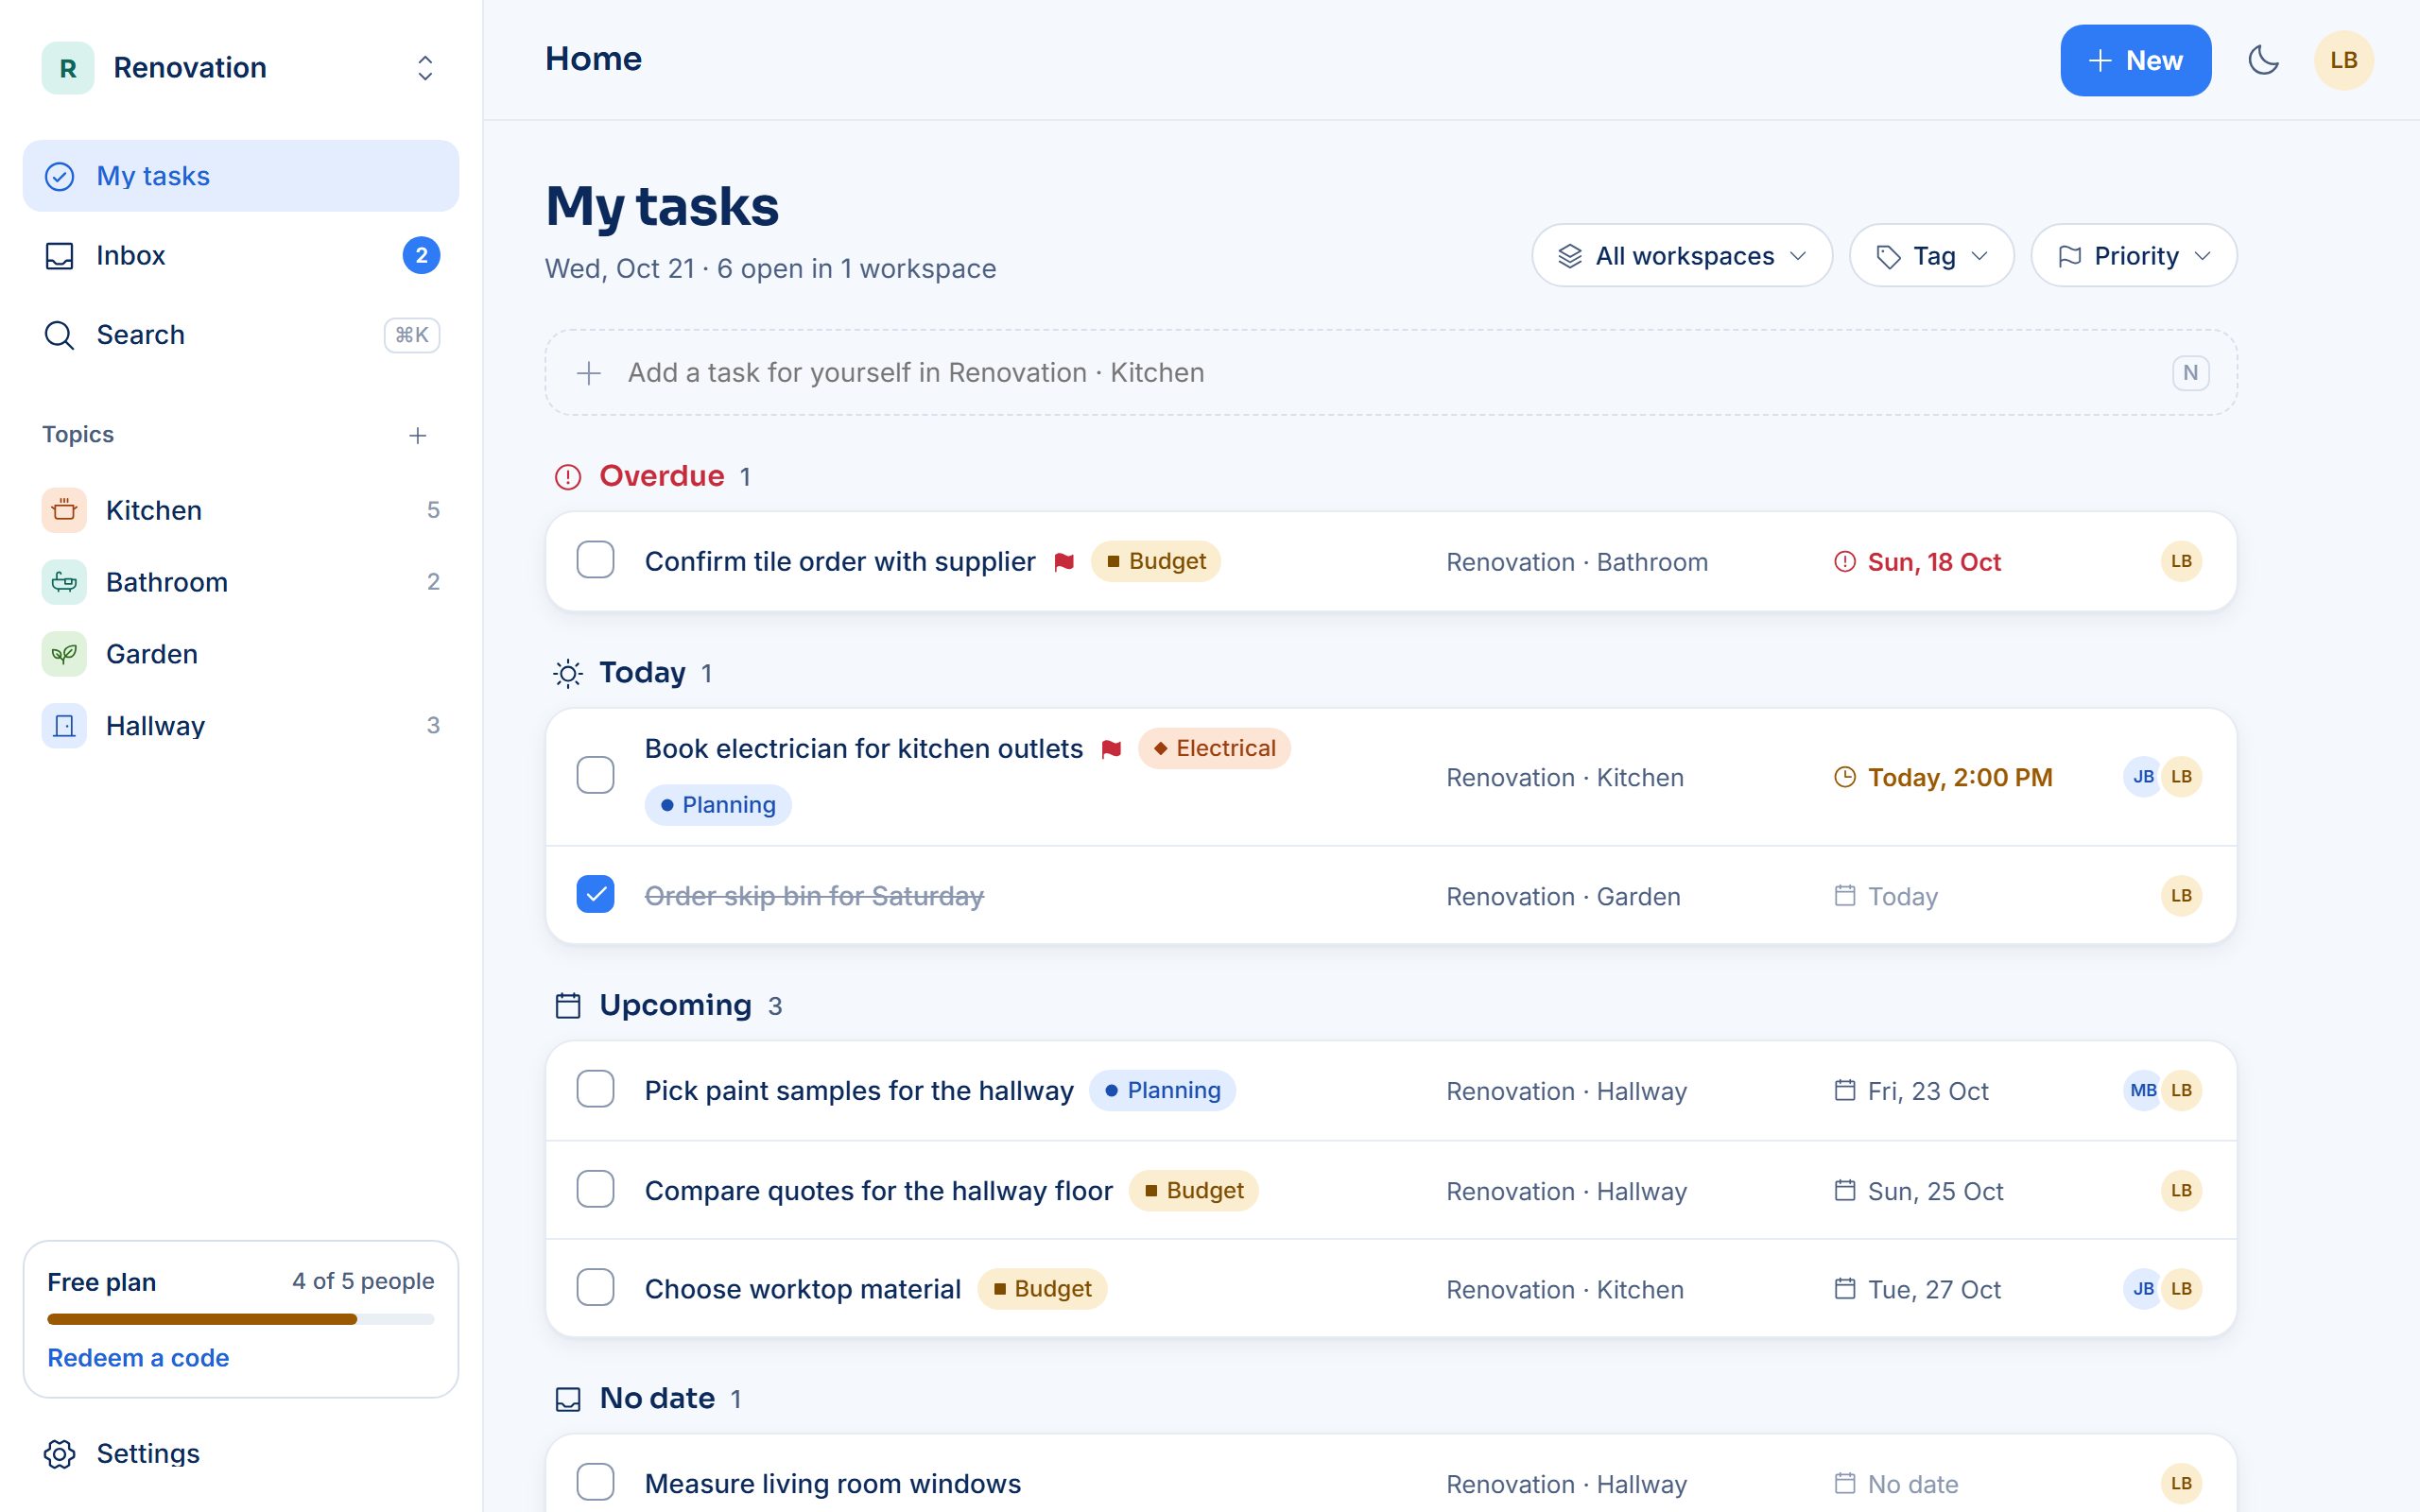Screen dimensions: 2420x1512
Task: Click the Redeem a code link
Action: [x=138, y=1358]
